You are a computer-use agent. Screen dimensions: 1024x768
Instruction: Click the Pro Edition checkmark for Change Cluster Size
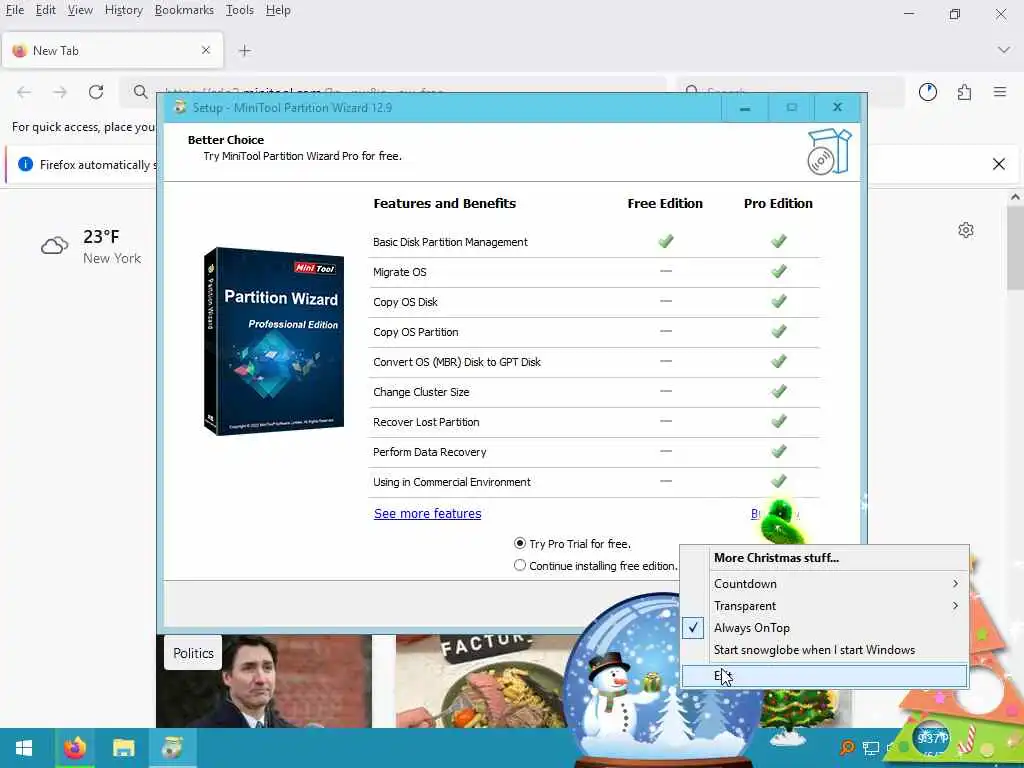[x=778, y=391]
